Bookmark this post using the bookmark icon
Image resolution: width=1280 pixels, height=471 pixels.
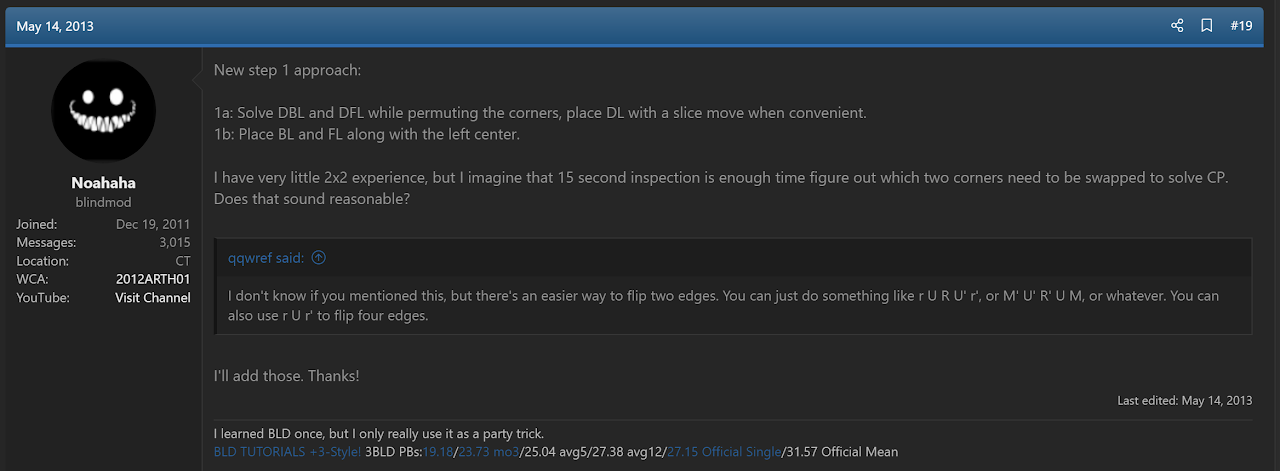(x=1207, y=26)
